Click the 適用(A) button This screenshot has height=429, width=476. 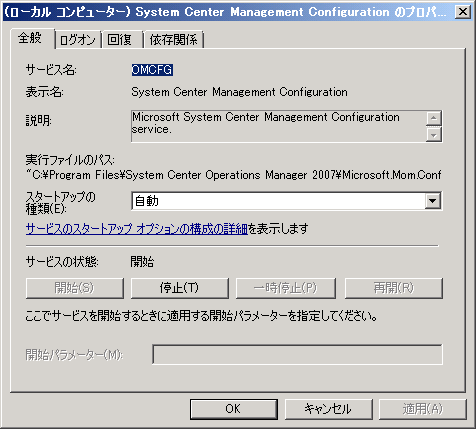tap(422, 409)
